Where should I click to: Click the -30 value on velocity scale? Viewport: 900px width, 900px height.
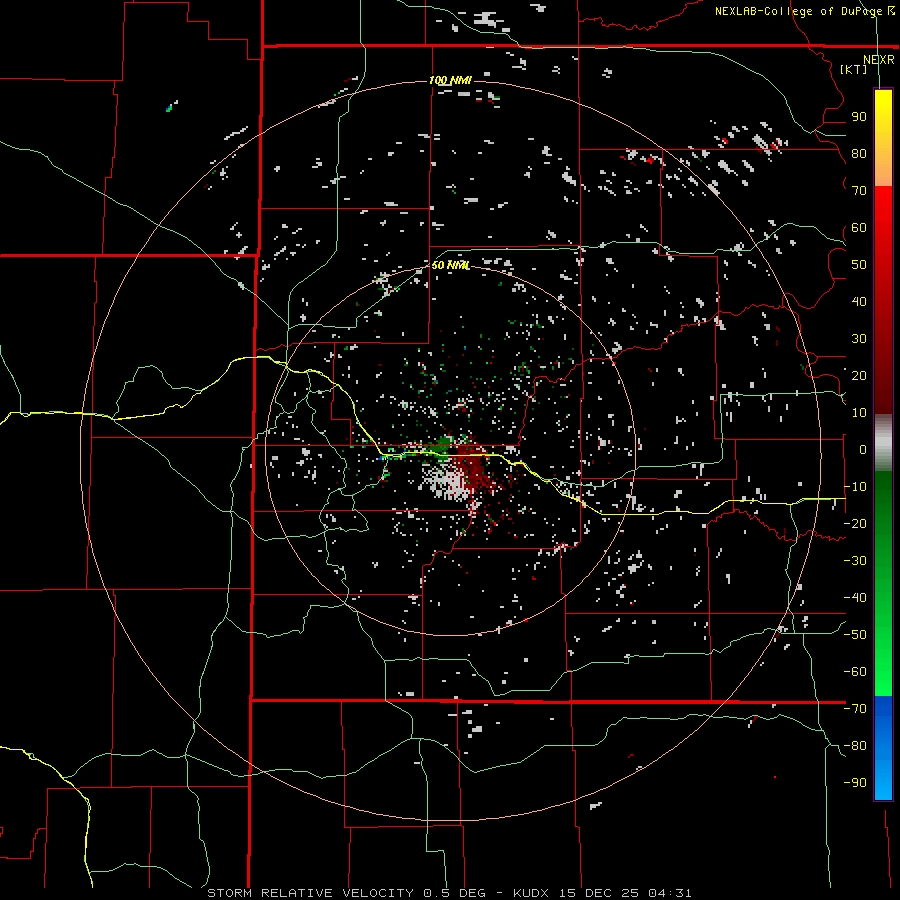pos(855,561)
